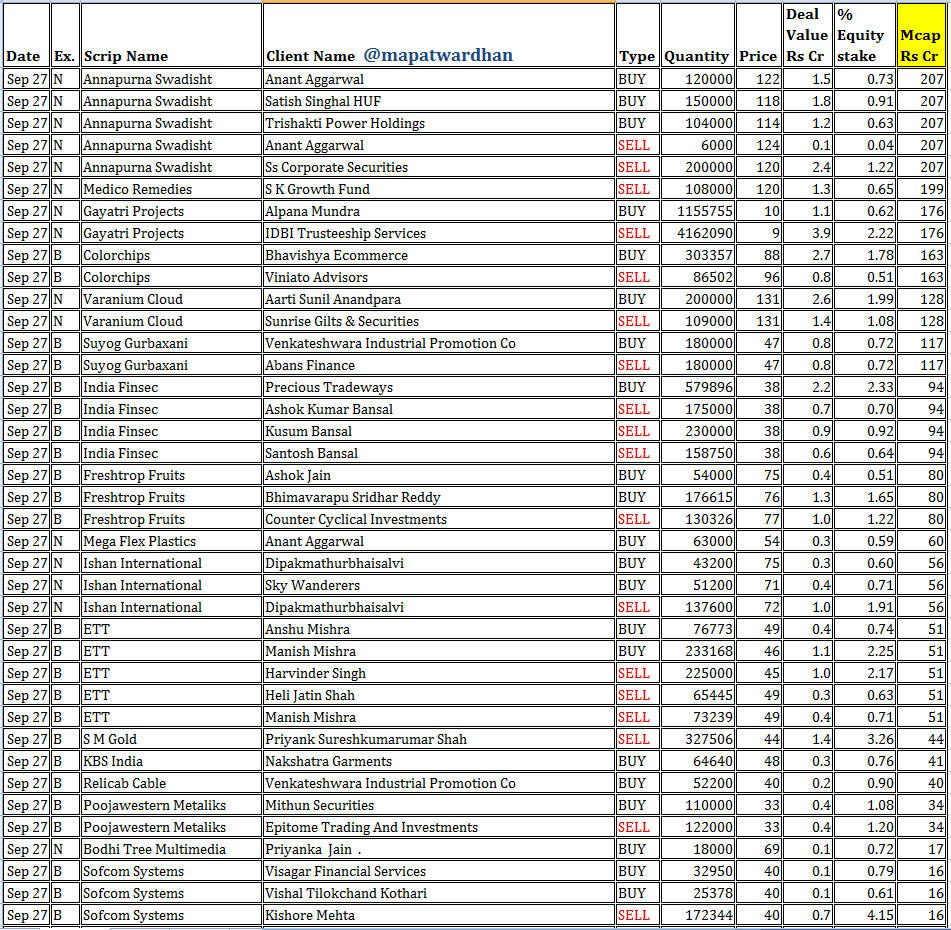Select Kusum Bansal cell
This screenshot has width=951, height=930.
pos(439,431)
